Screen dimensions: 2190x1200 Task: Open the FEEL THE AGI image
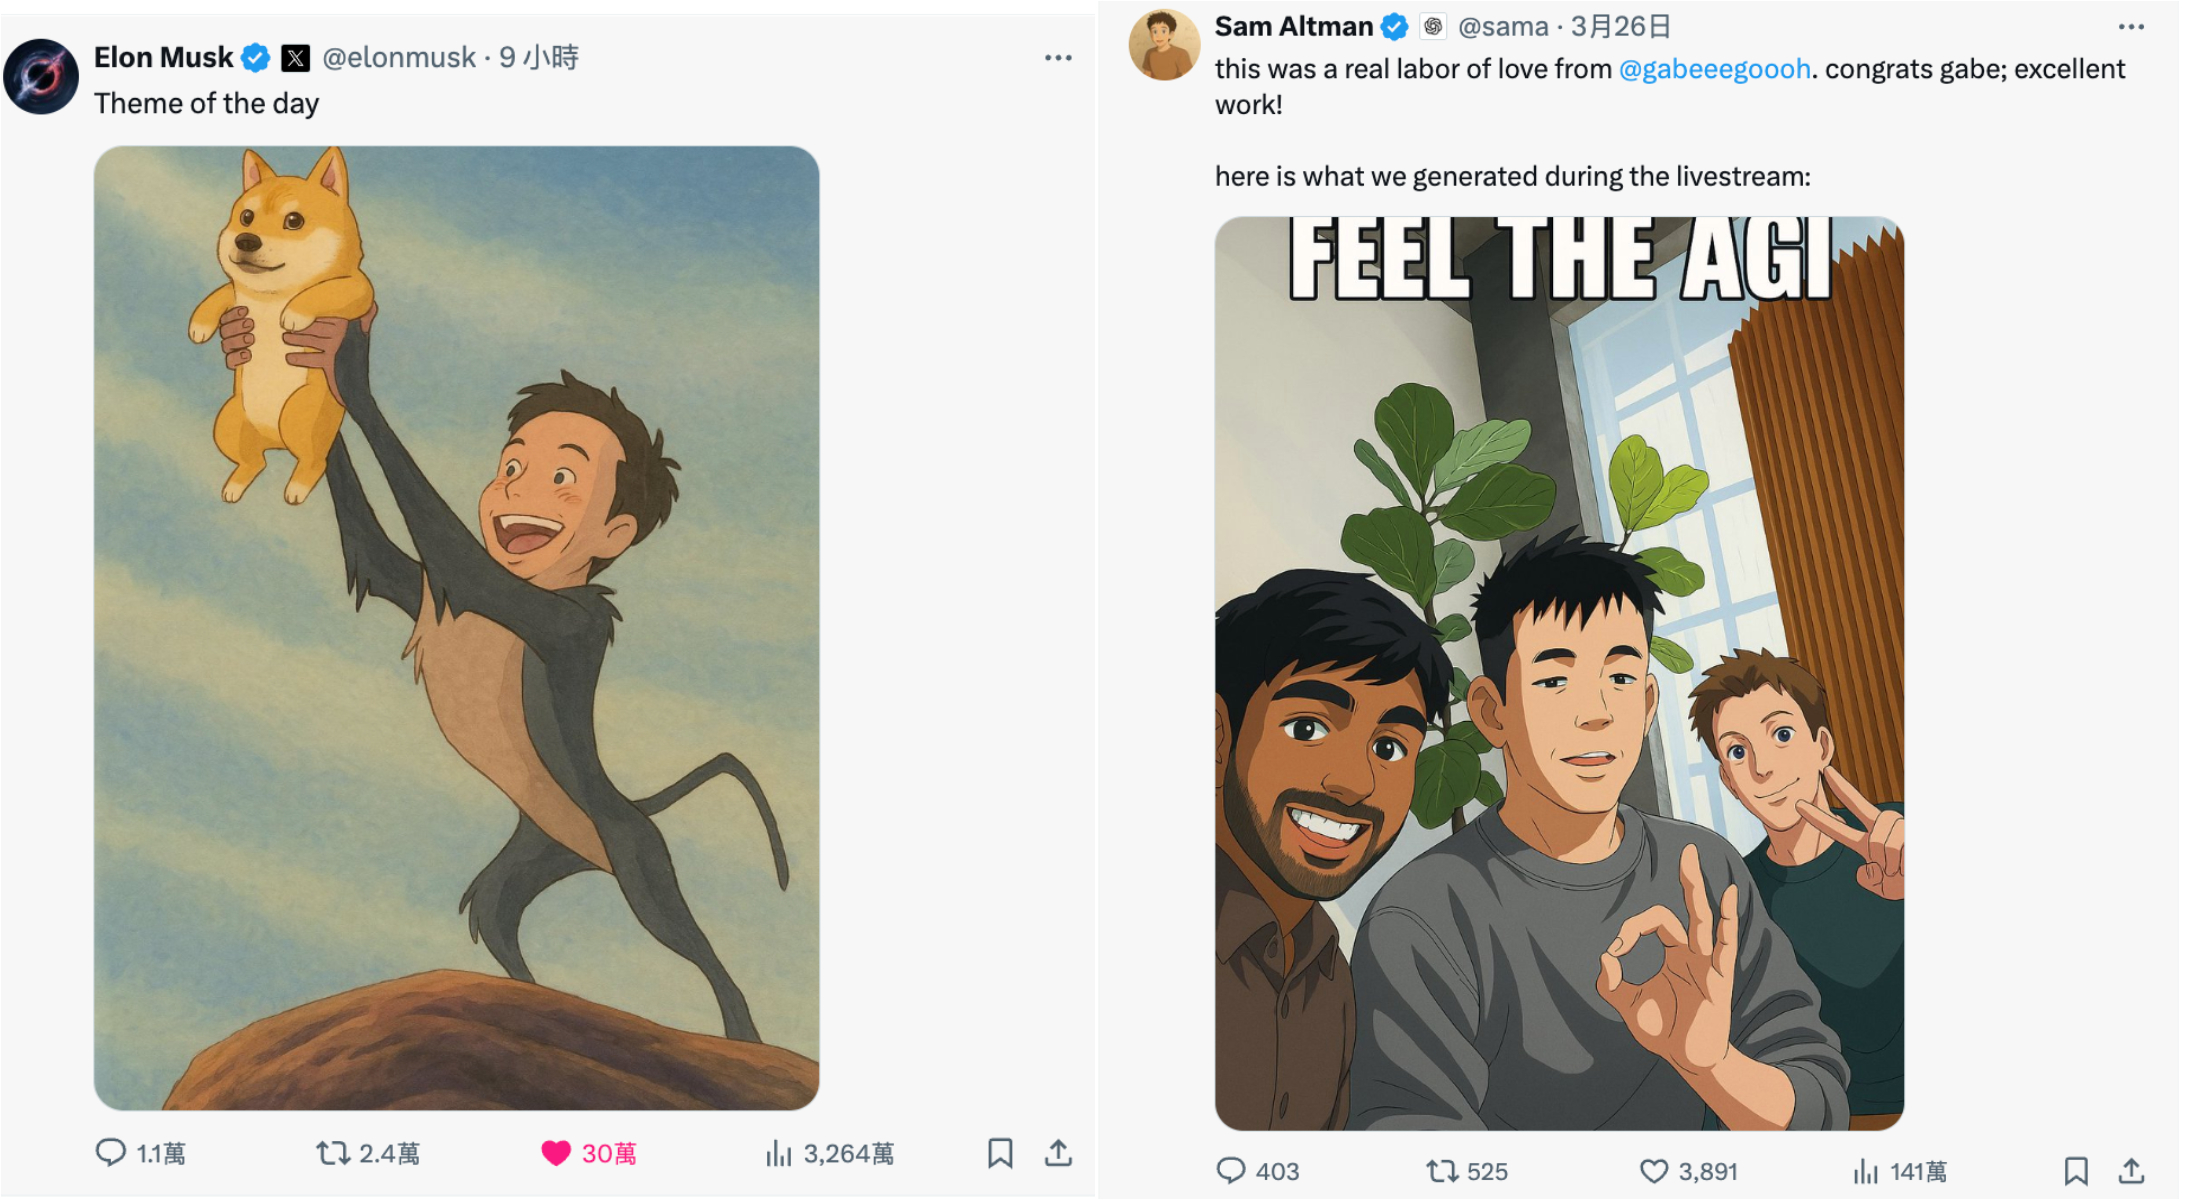pyautogui.click(x=1559, y=673)
